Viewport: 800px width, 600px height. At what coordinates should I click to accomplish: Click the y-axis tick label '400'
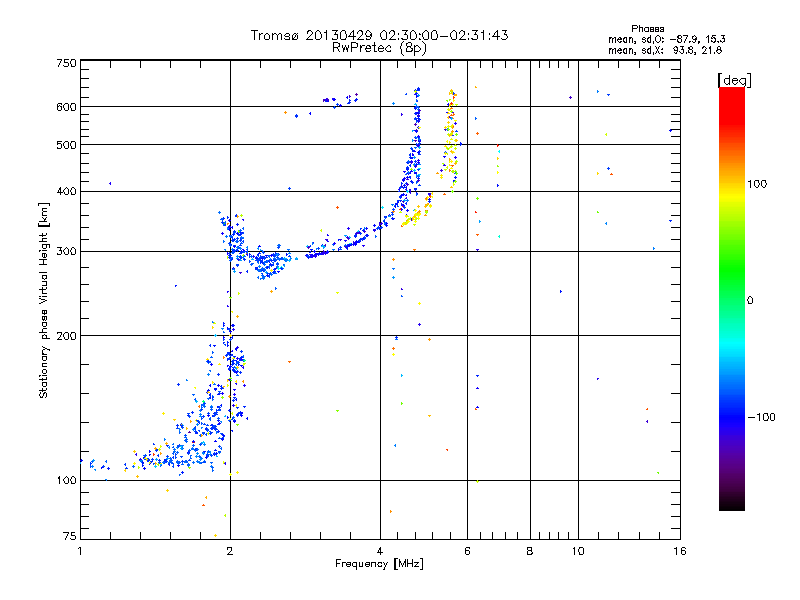(66, 191)
